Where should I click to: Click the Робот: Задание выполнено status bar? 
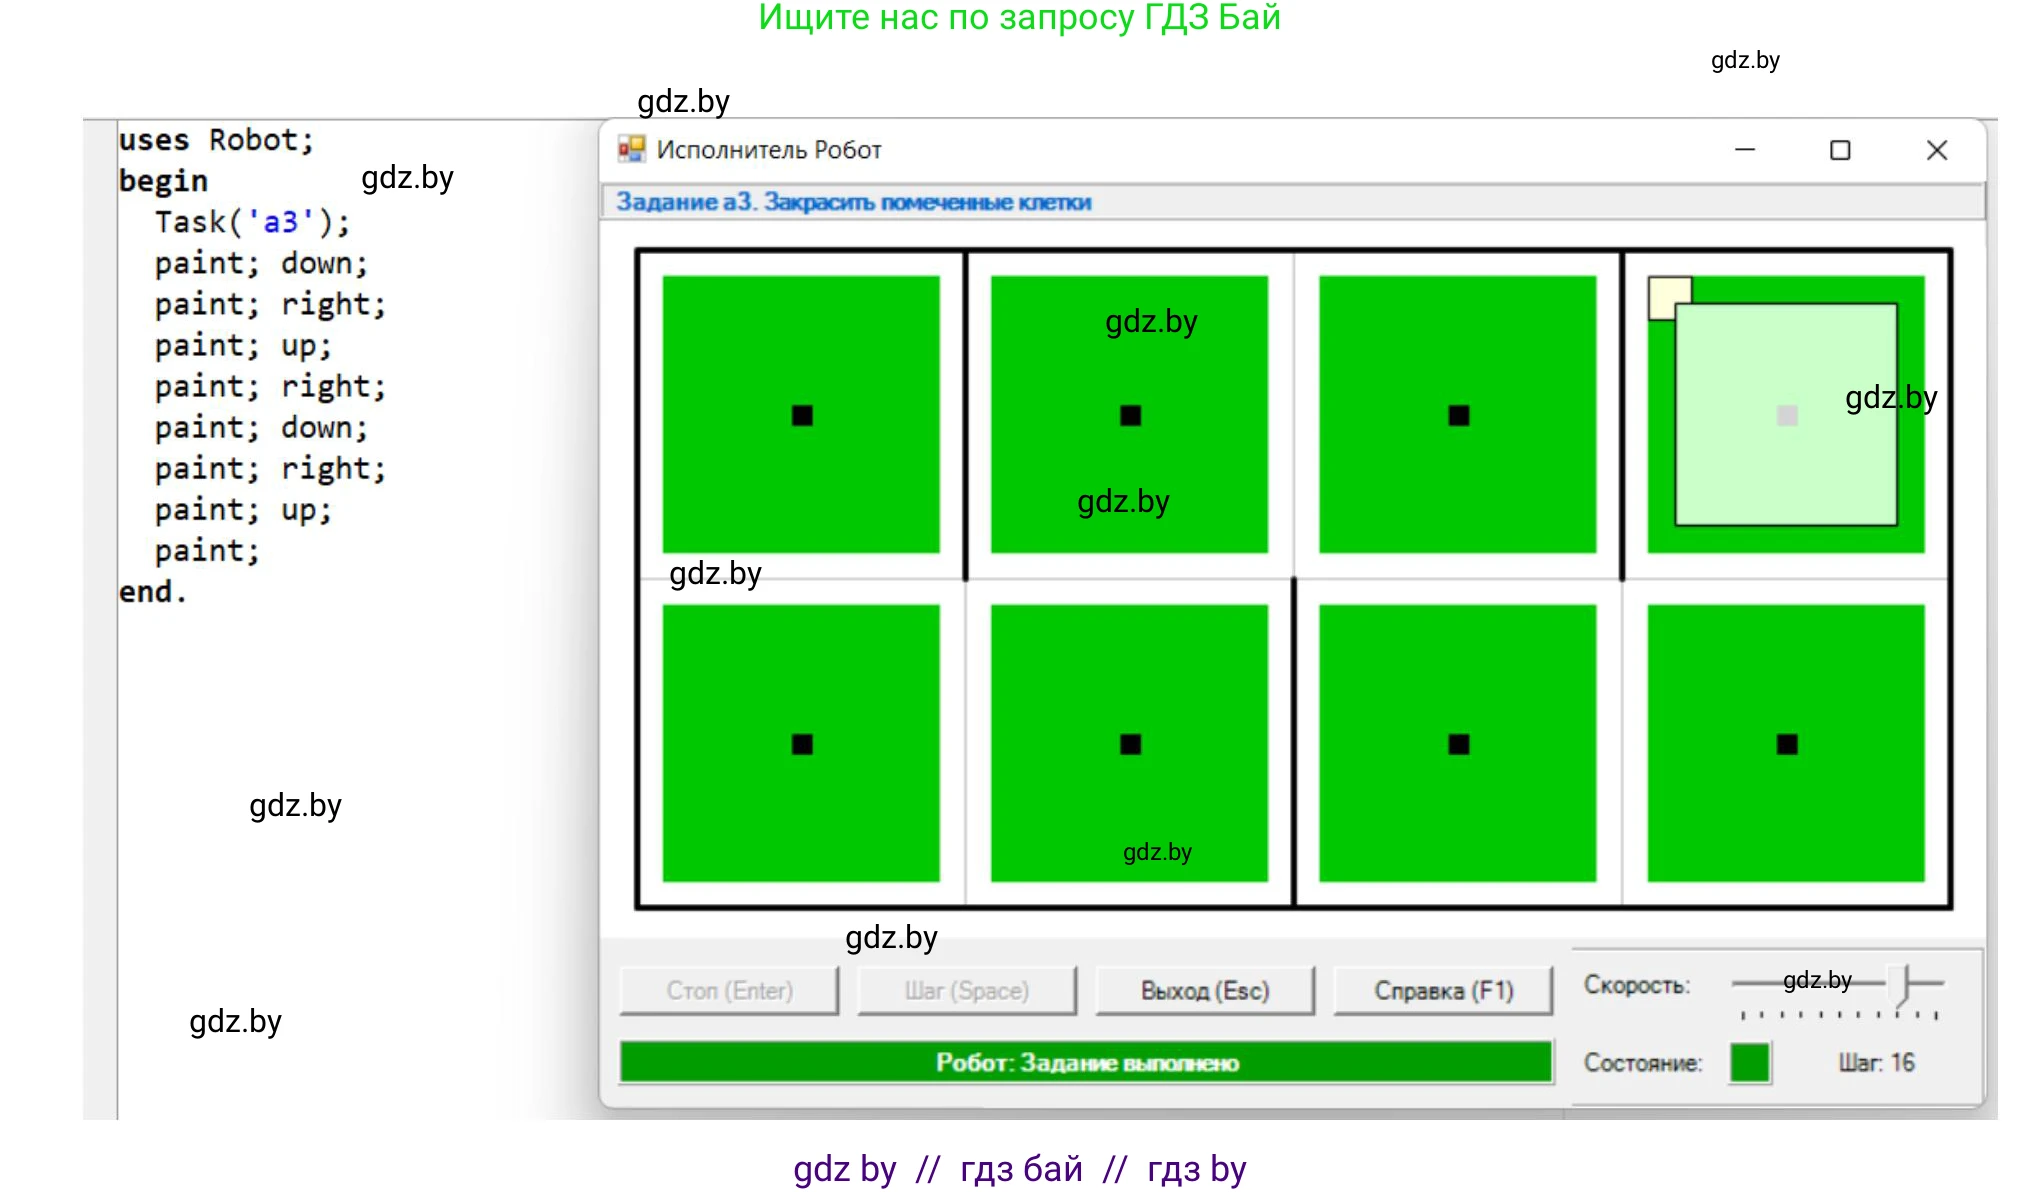coord(1086,1062)
